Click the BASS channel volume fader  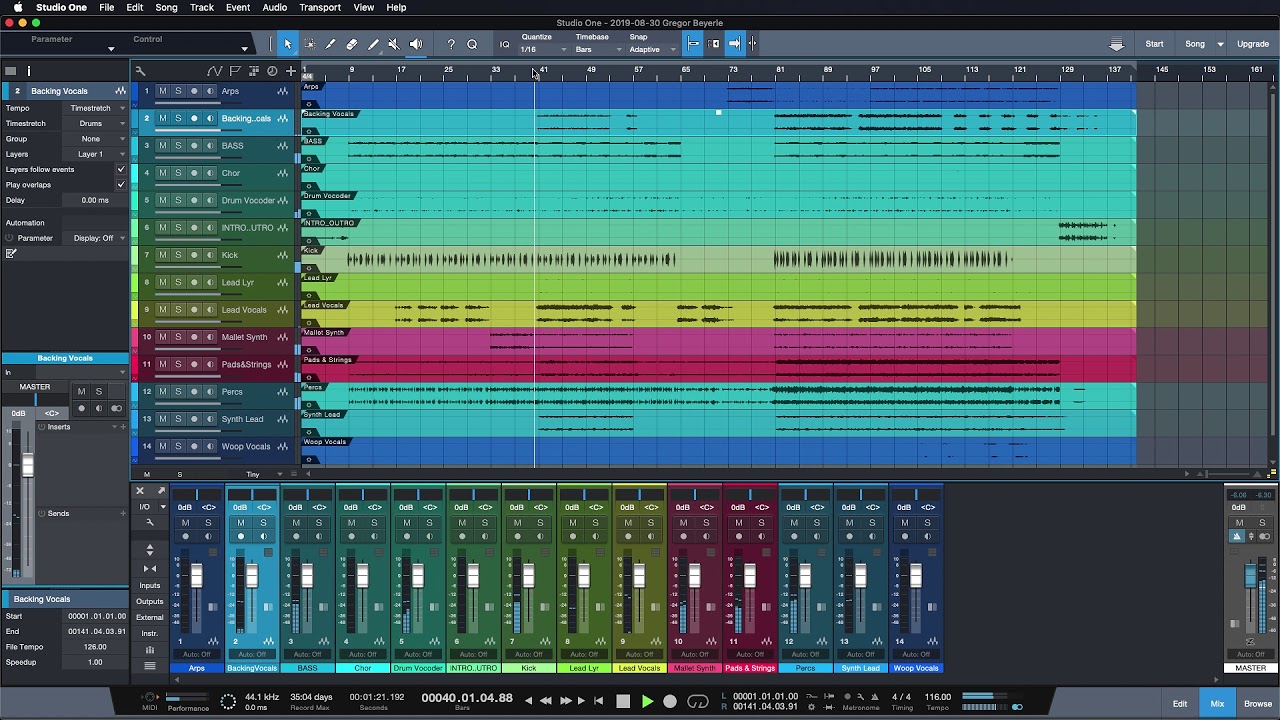tap(307, 577)
